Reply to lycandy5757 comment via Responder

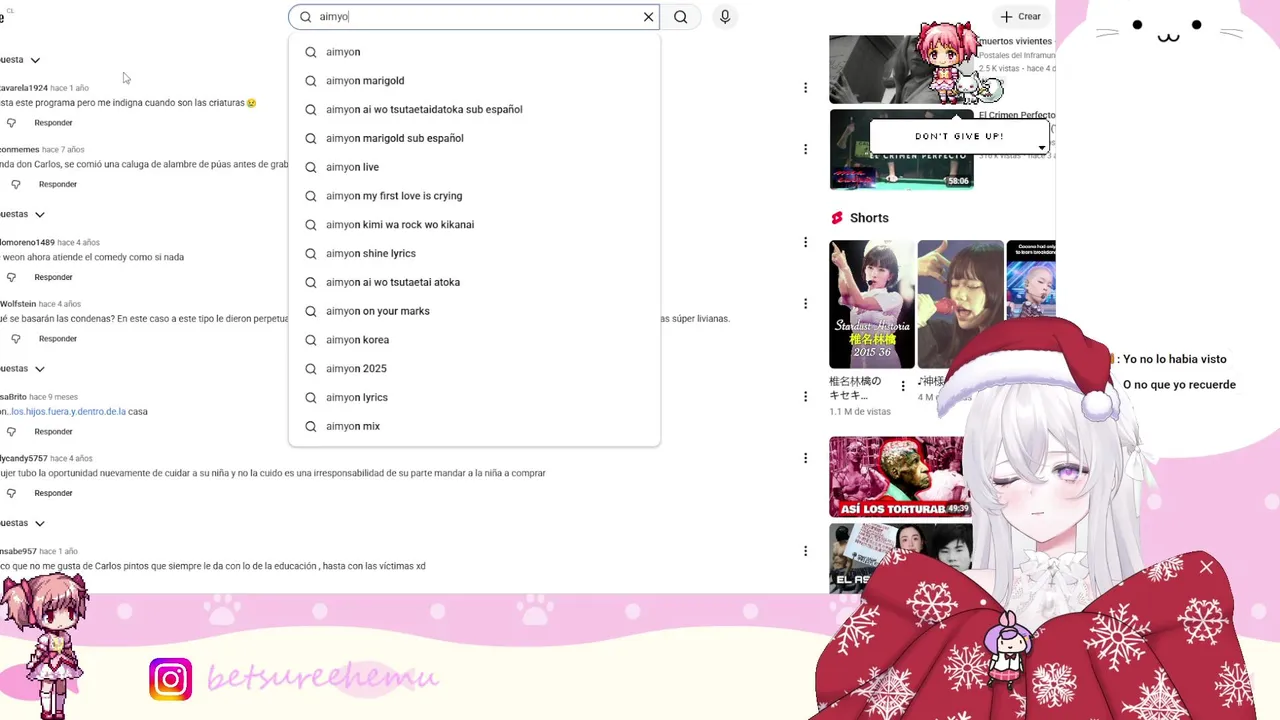53,493
